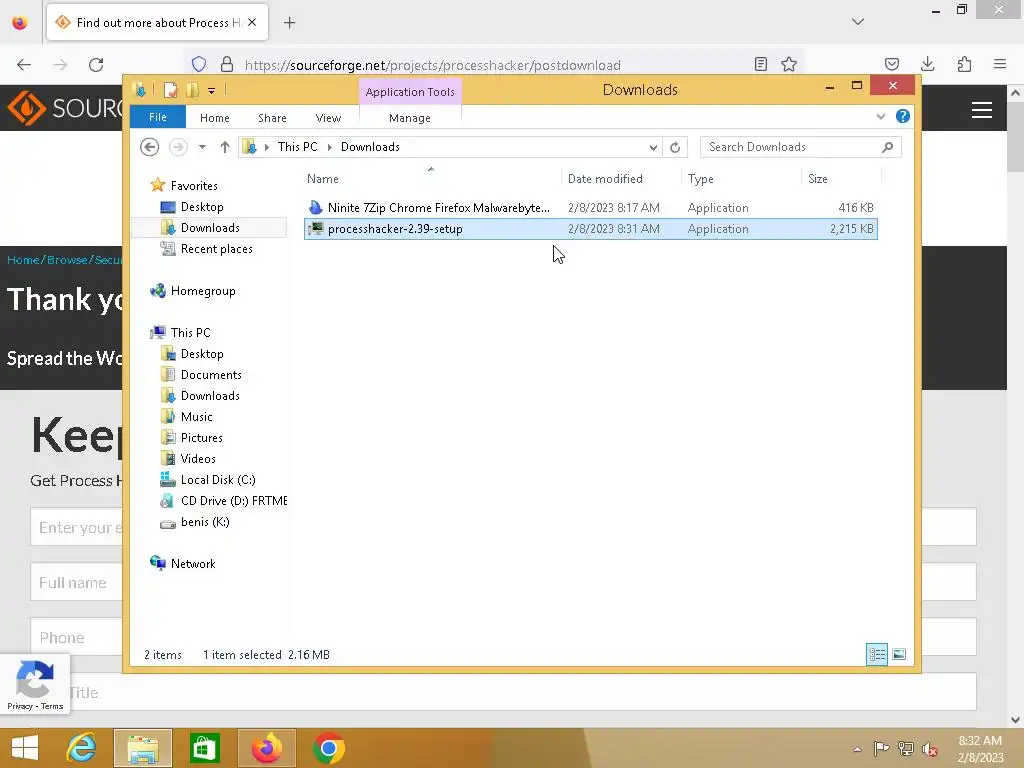Open the File ribbon tab
Viewport: 1024px width, 768px height.
[158, 117]
